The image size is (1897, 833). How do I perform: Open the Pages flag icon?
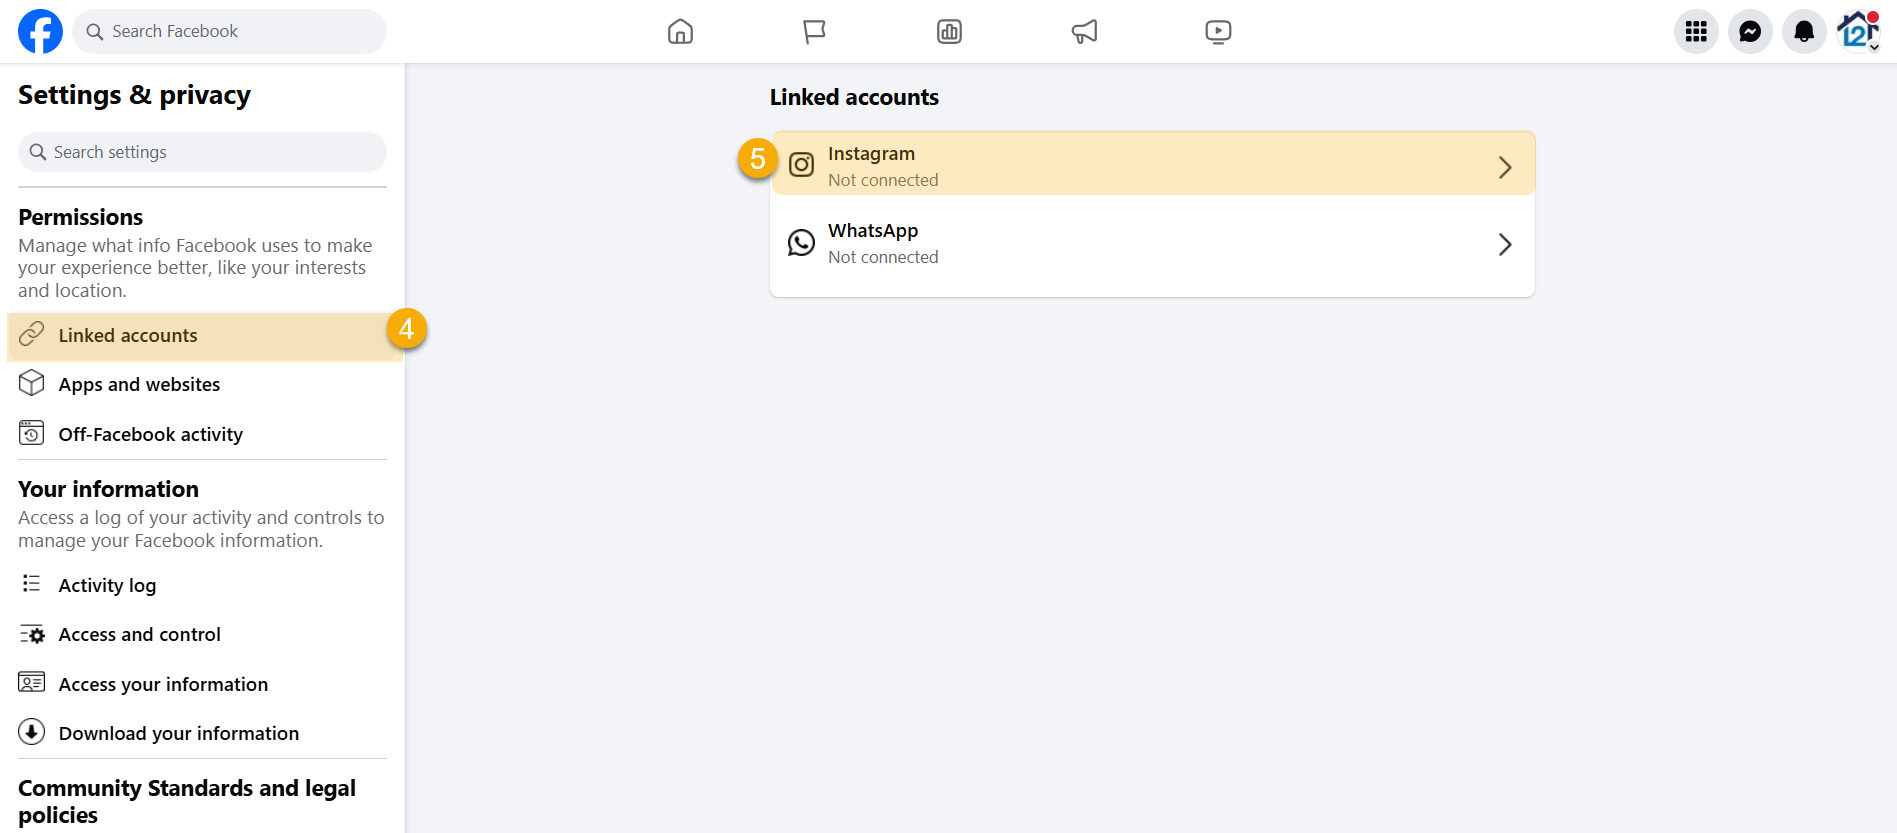[x=814, y=32]
